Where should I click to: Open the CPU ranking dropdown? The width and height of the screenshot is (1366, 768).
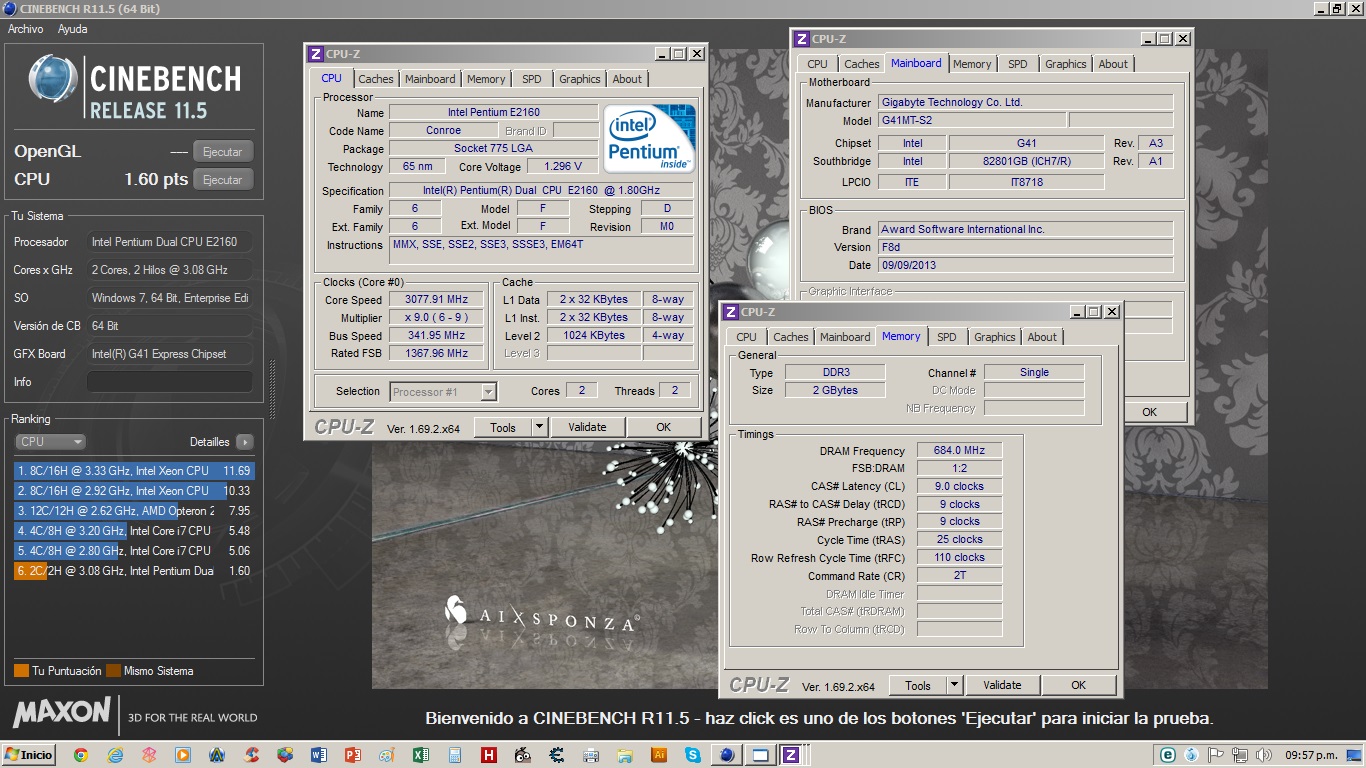coord(50,441)
